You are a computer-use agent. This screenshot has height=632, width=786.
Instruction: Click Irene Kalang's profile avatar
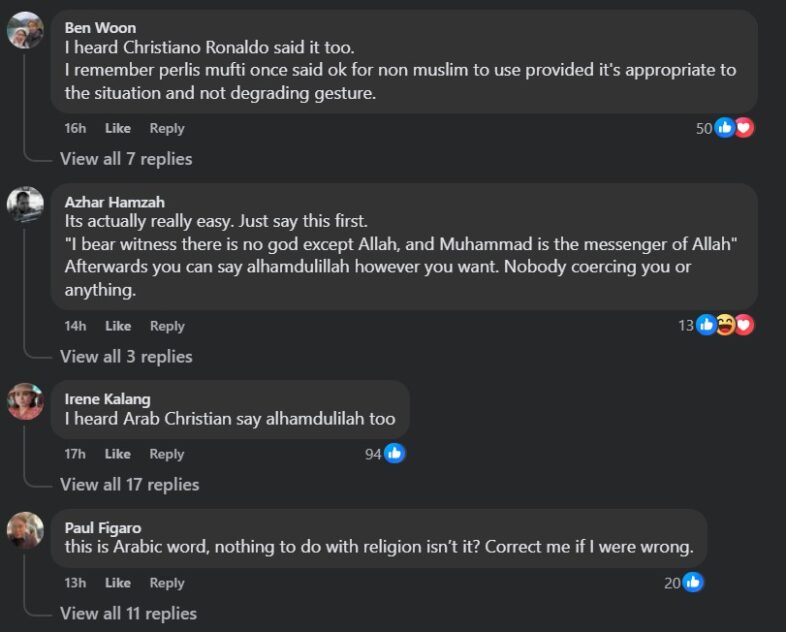25,401
